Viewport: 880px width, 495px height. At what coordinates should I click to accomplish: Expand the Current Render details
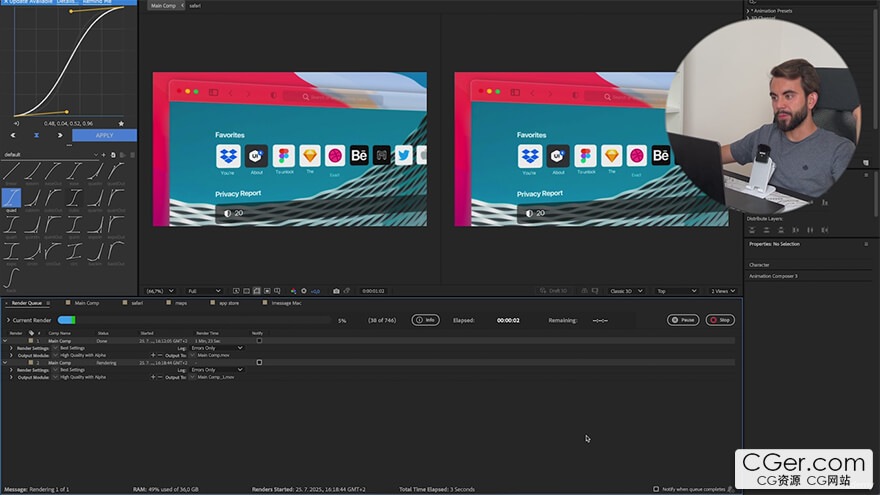tap(8, 320)
